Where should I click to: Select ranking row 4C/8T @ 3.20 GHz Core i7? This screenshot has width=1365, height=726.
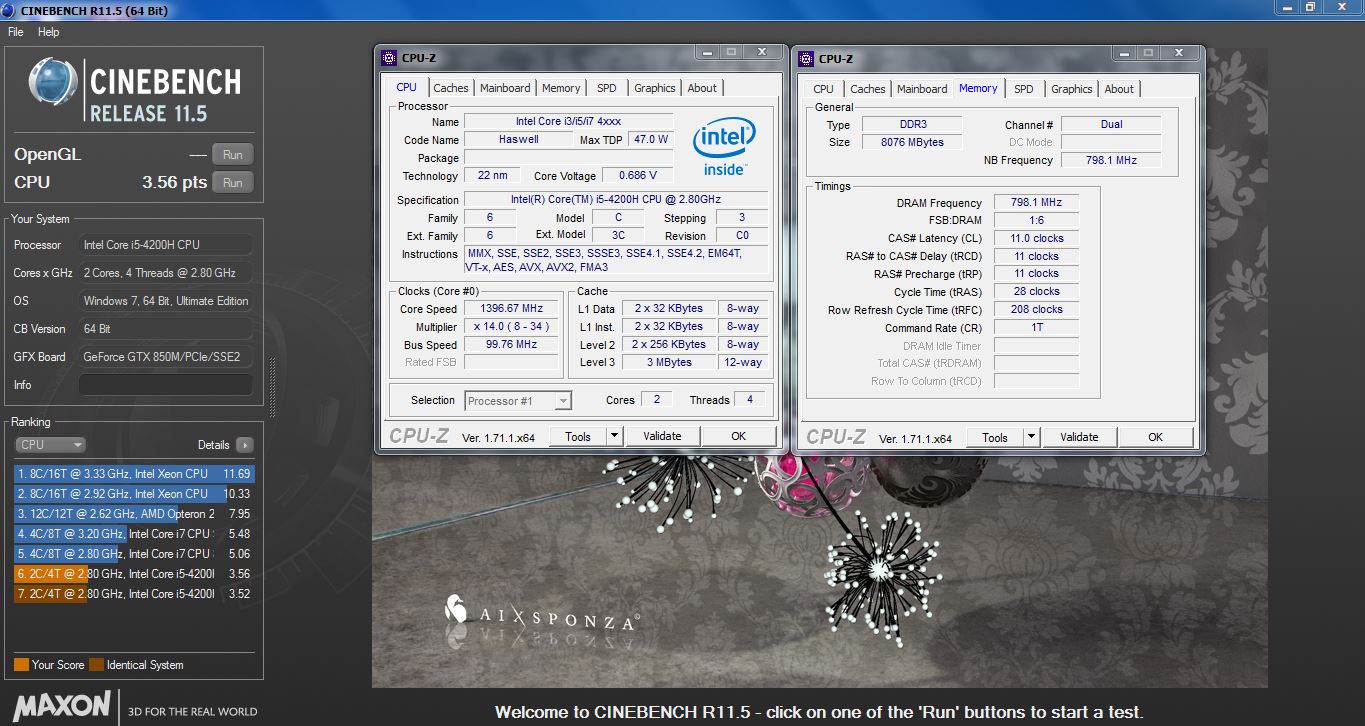pyautogui.click(x=134, y=534)
